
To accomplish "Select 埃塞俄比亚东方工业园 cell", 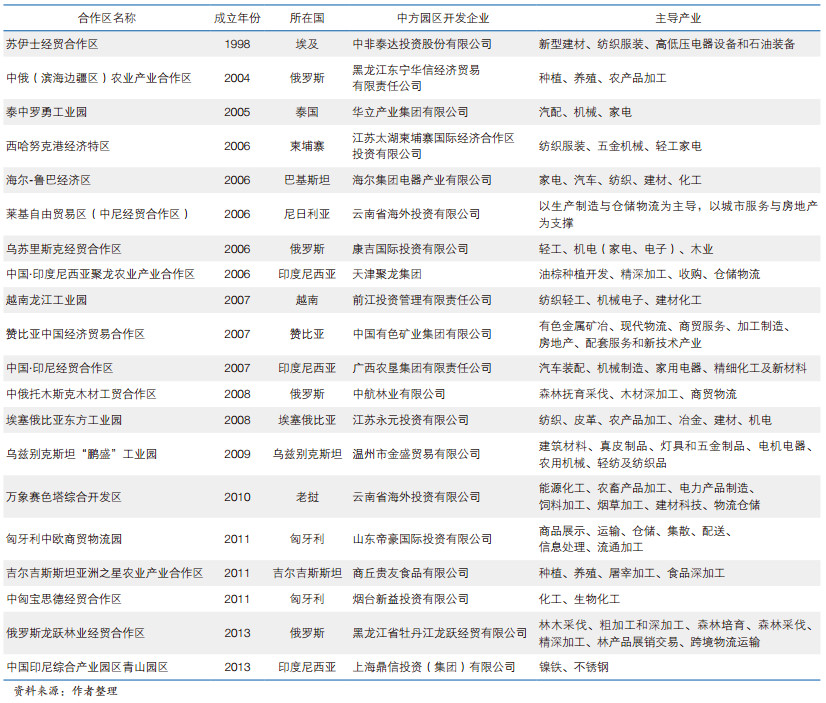I will coord(64,420).
